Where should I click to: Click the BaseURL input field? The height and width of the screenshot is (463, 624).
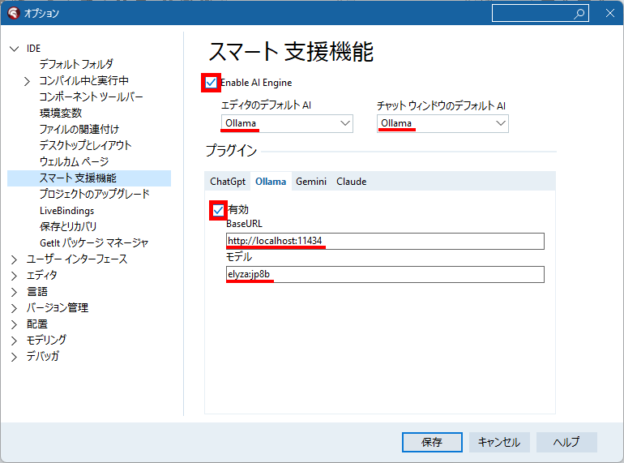click(x=385, y=241)
